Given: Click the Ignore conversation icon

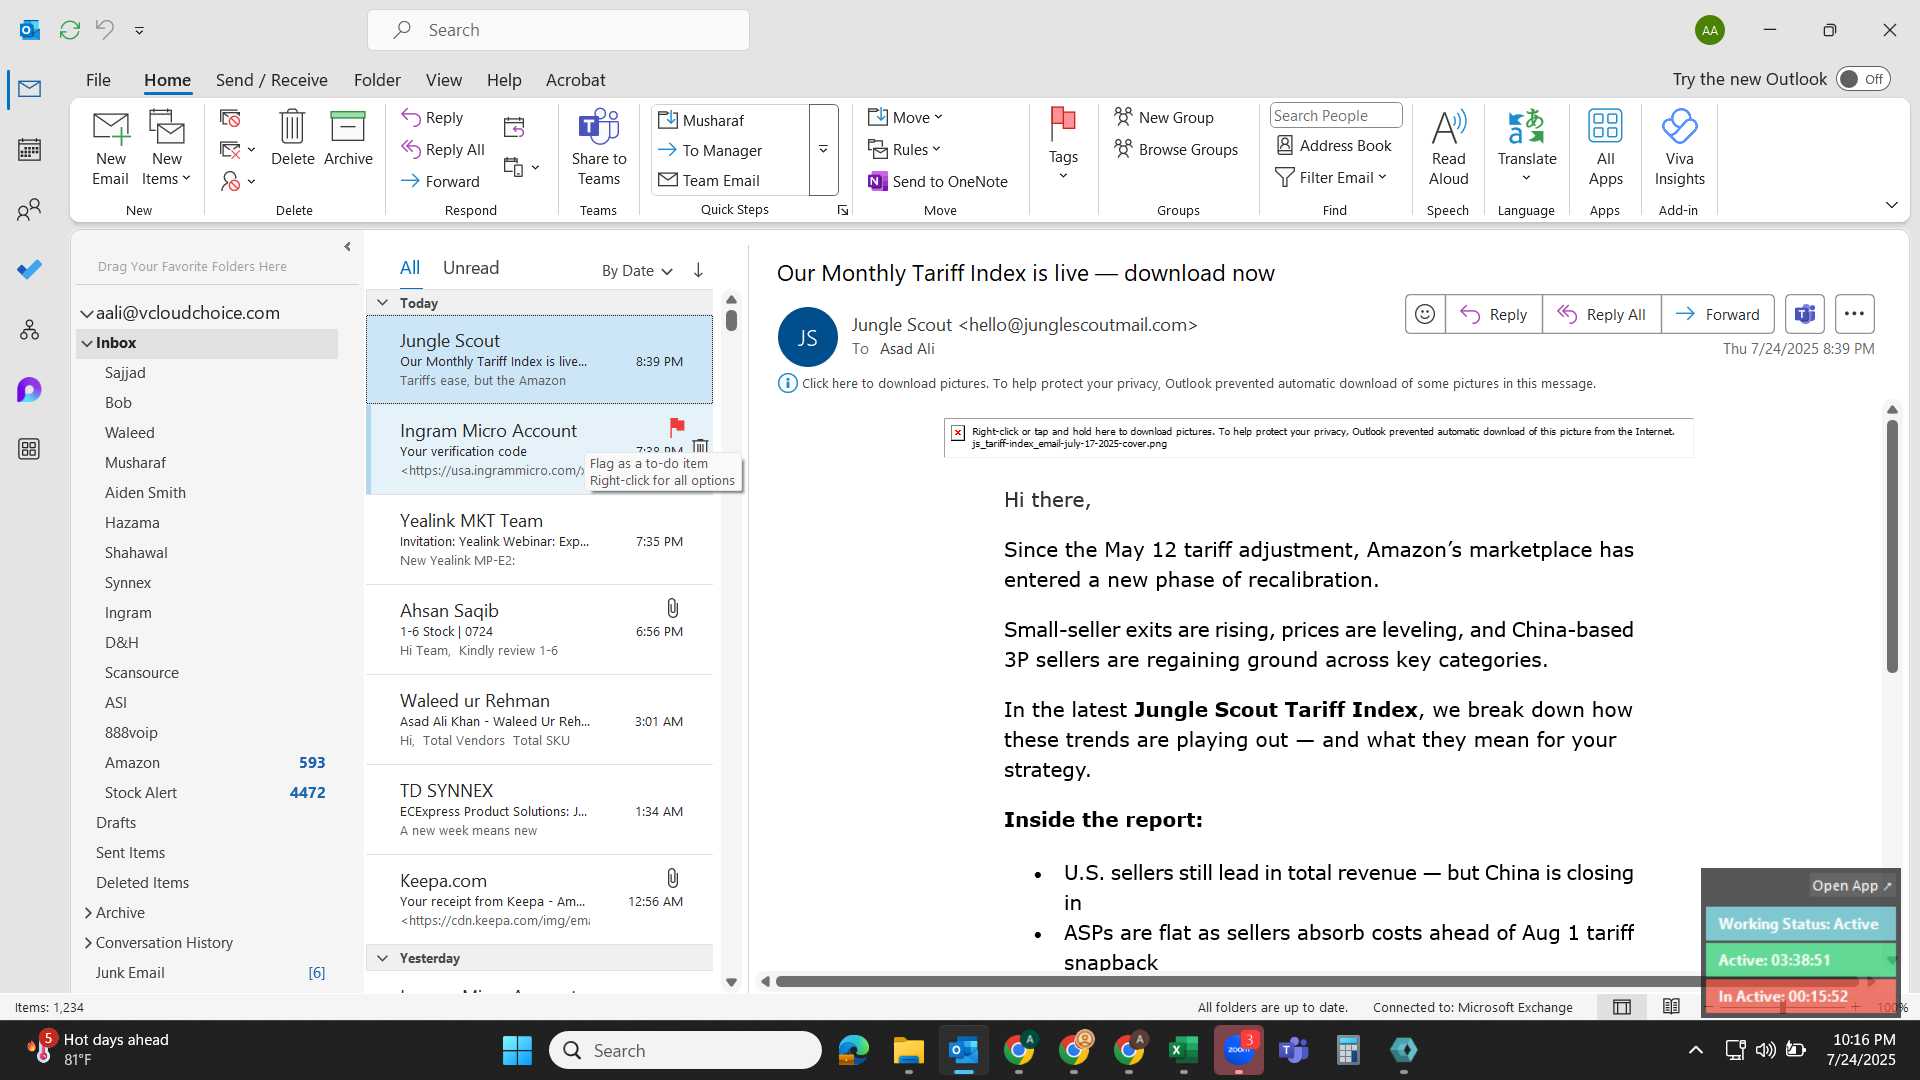Looking at the screenshot, I should pyautogui.click(x=230, y=118).
